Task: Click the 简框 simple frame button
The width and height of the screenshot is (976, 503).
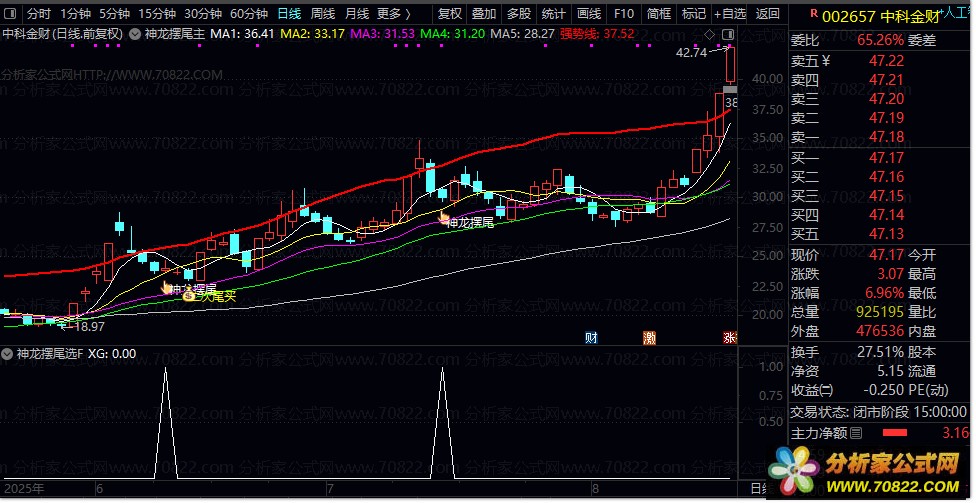Action: click(659, 13)
